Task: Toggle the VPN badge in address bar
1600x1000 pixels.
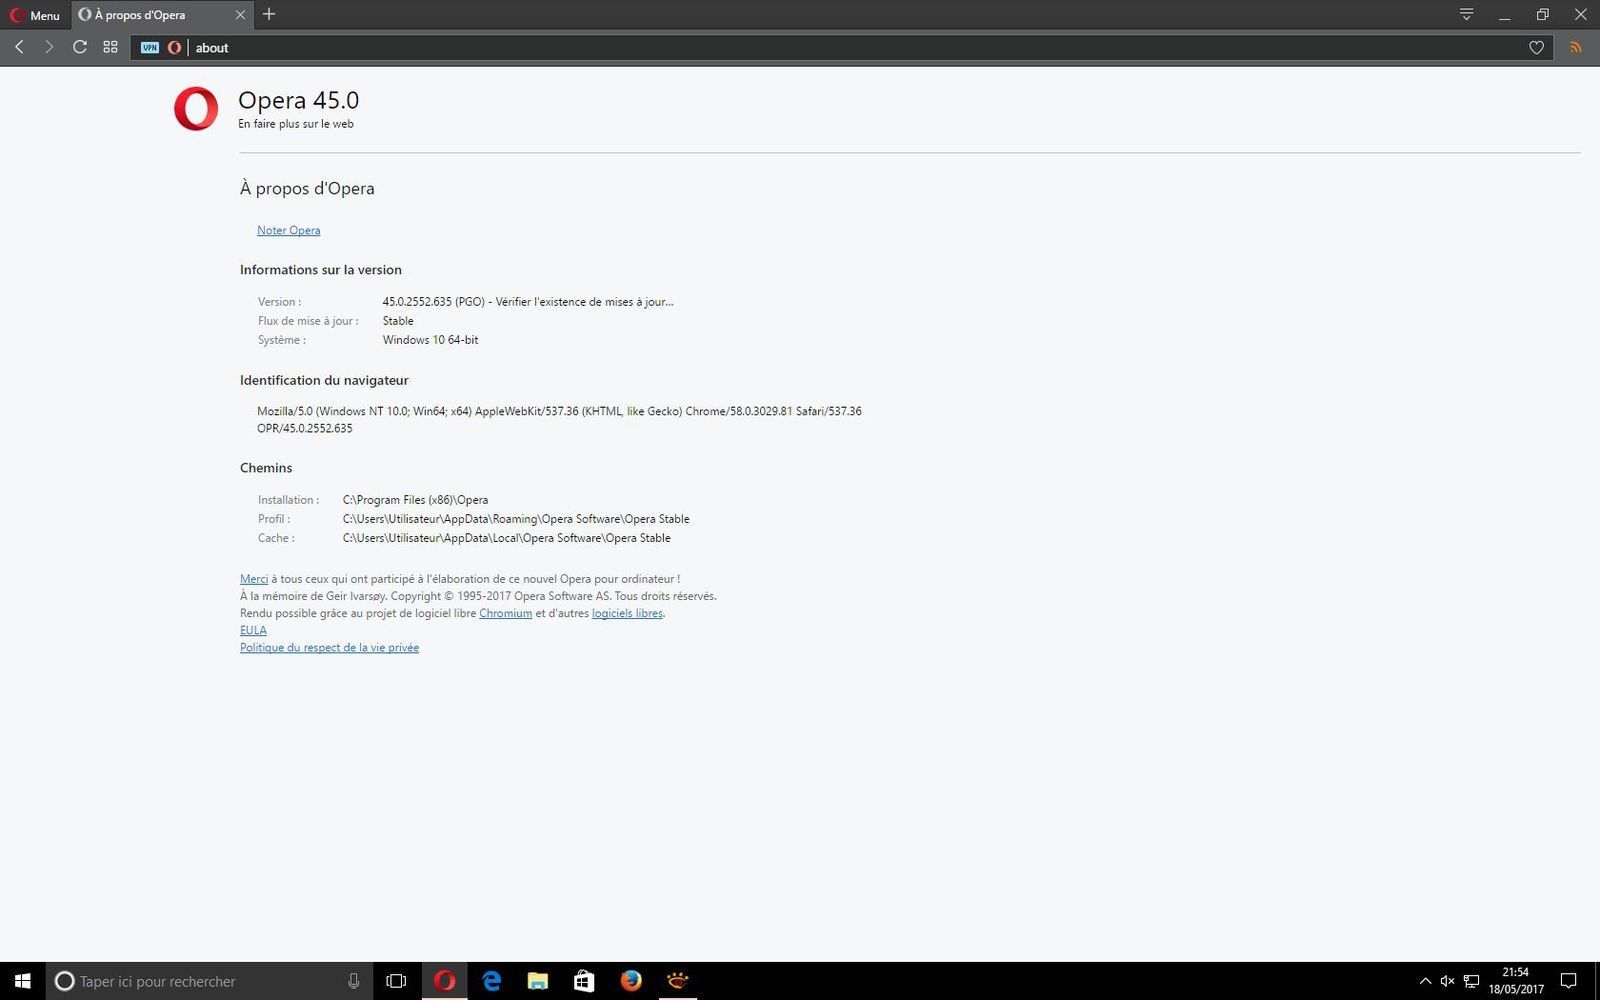Action: (150, 47)
